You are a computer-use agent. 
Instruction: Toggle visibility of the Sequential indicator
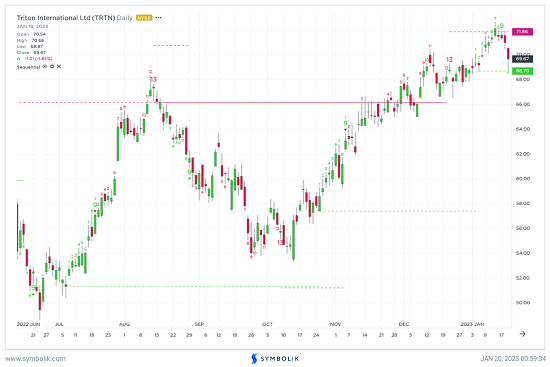(45, 67)
